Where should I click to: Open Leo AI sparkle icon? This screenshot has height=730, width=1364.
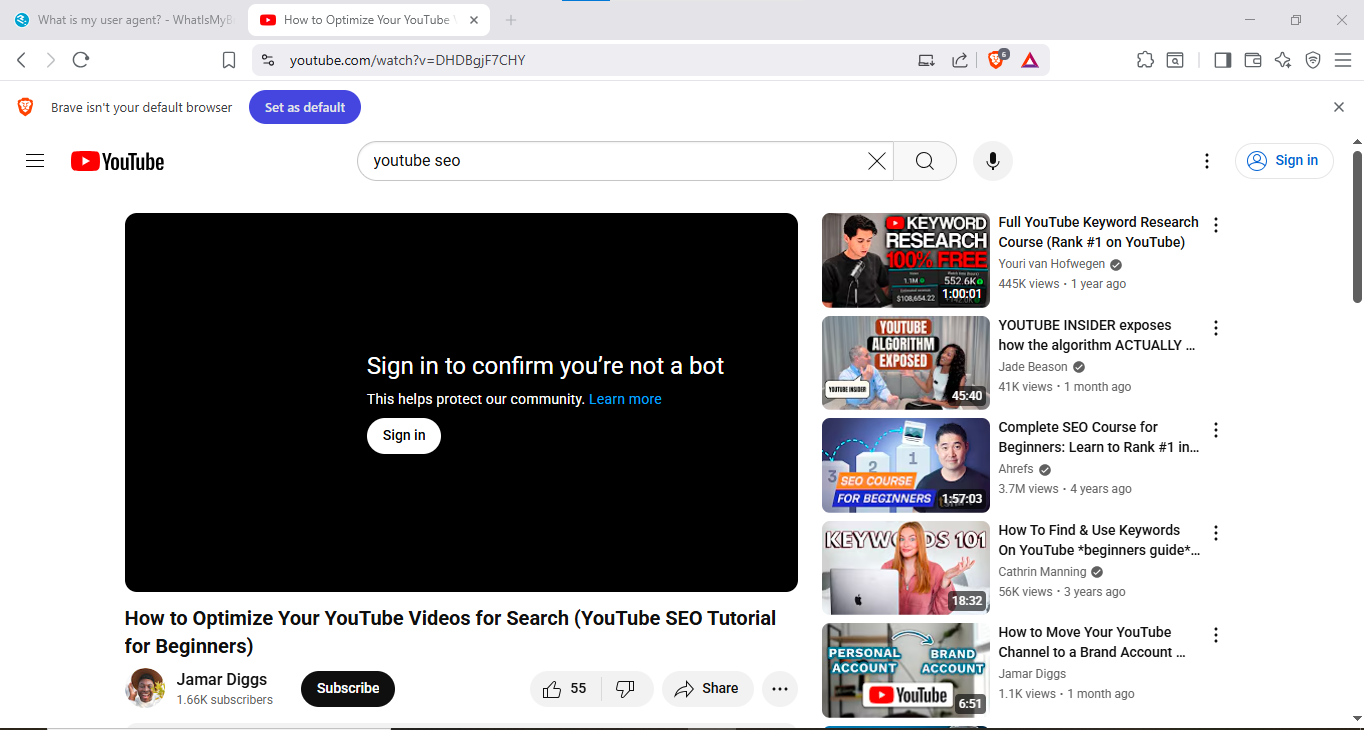tap(1283, 60)
